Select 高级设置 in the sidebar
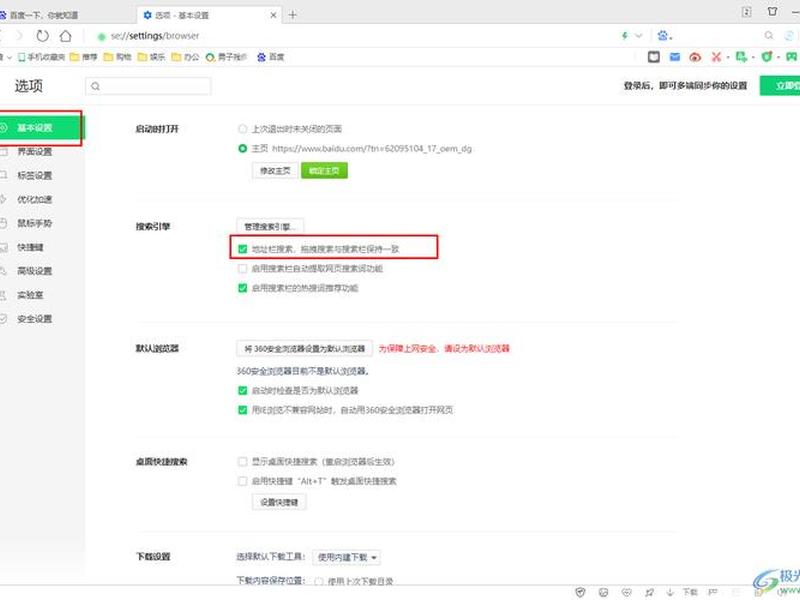 (35, 271)
